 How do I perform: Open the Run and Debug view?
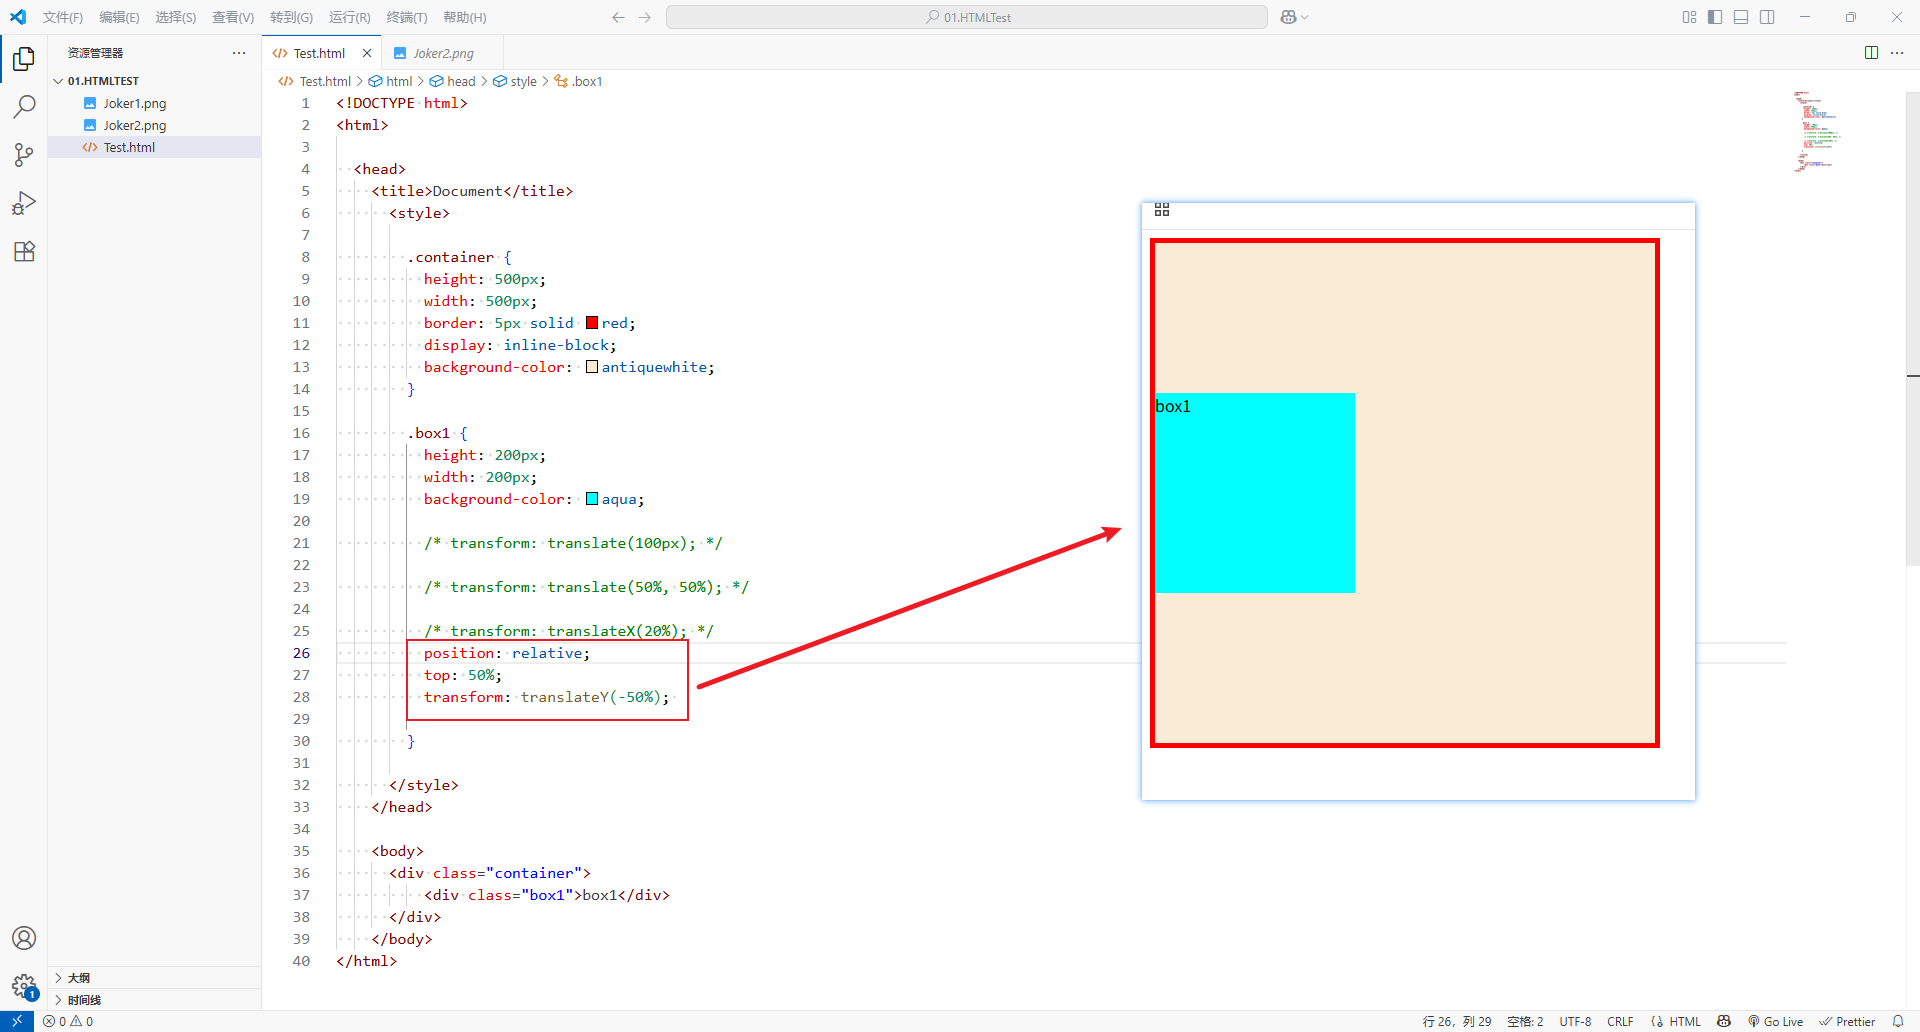[24, 203]
